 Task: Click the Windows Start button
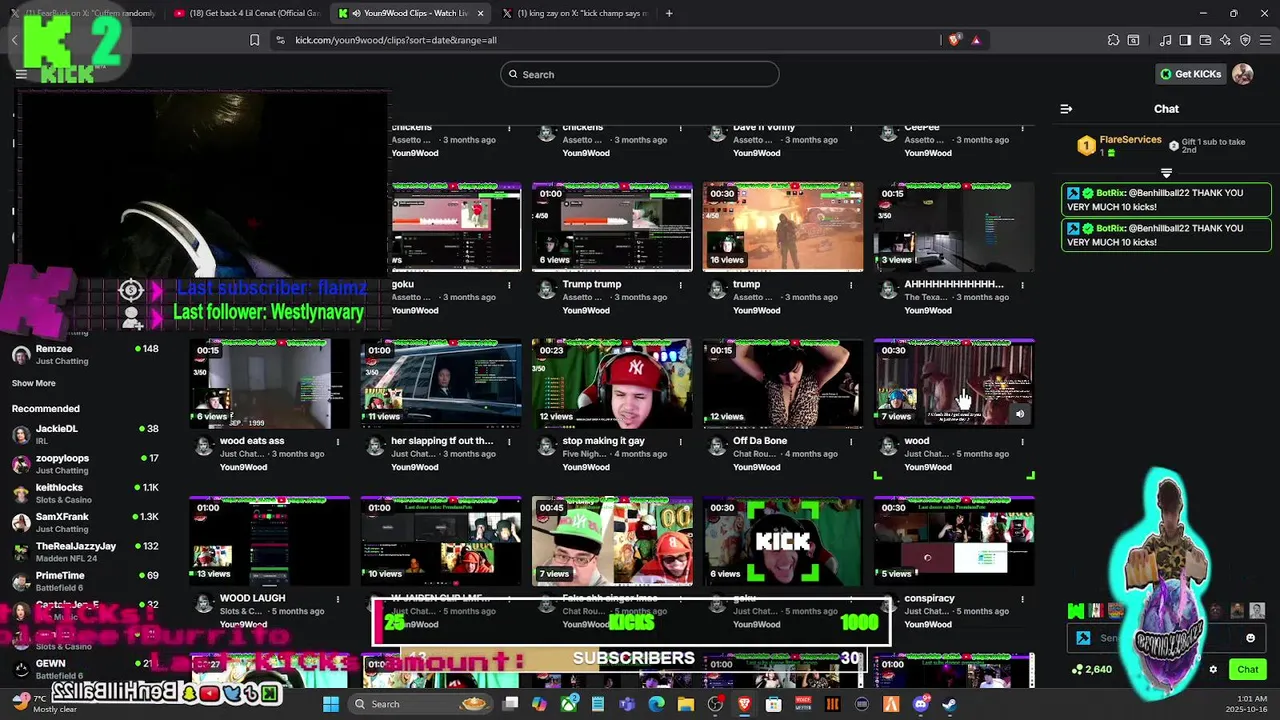331,704
